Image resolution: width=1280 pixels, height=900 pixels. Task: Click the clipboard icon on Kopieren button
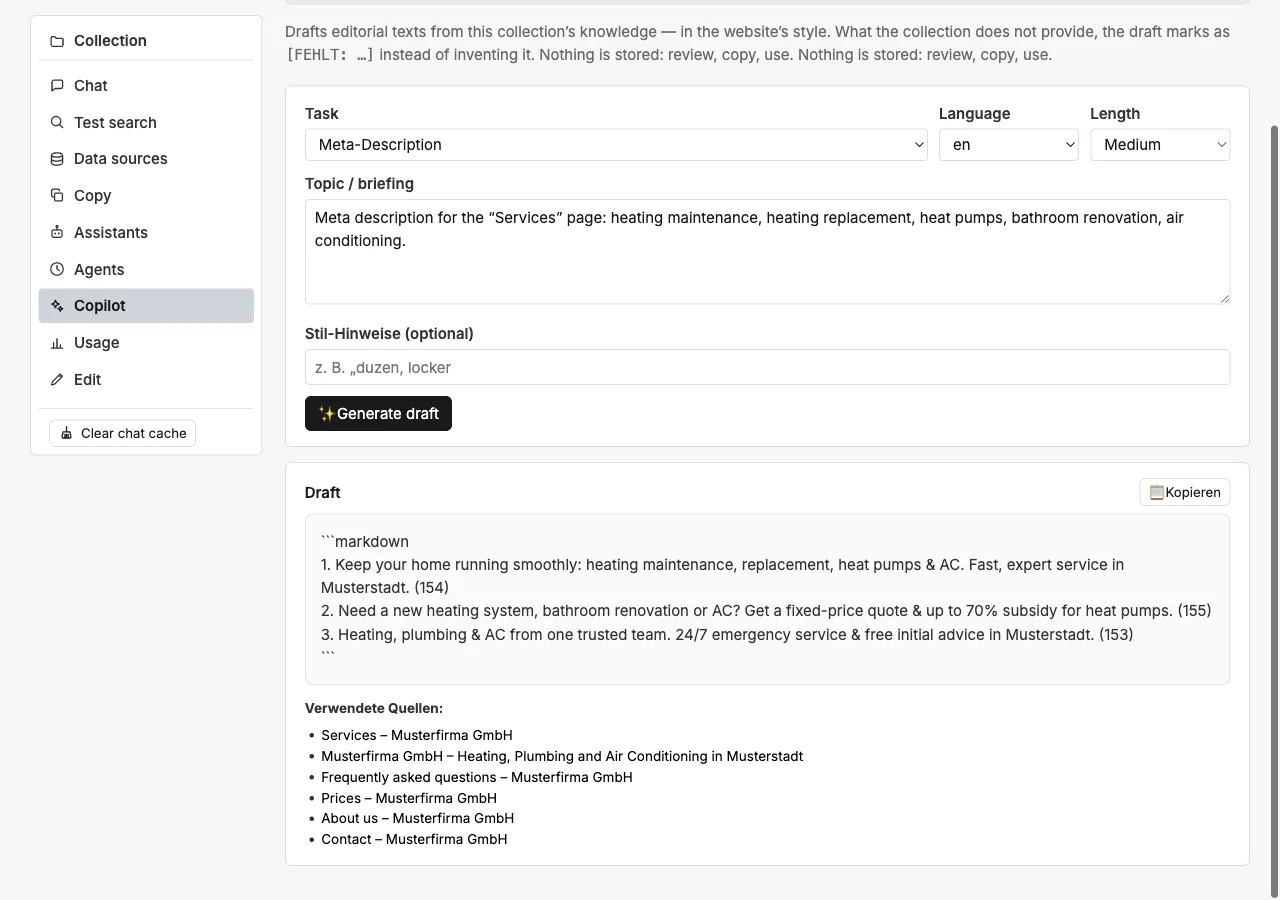pyautogui.click(x=1156, y=492)
